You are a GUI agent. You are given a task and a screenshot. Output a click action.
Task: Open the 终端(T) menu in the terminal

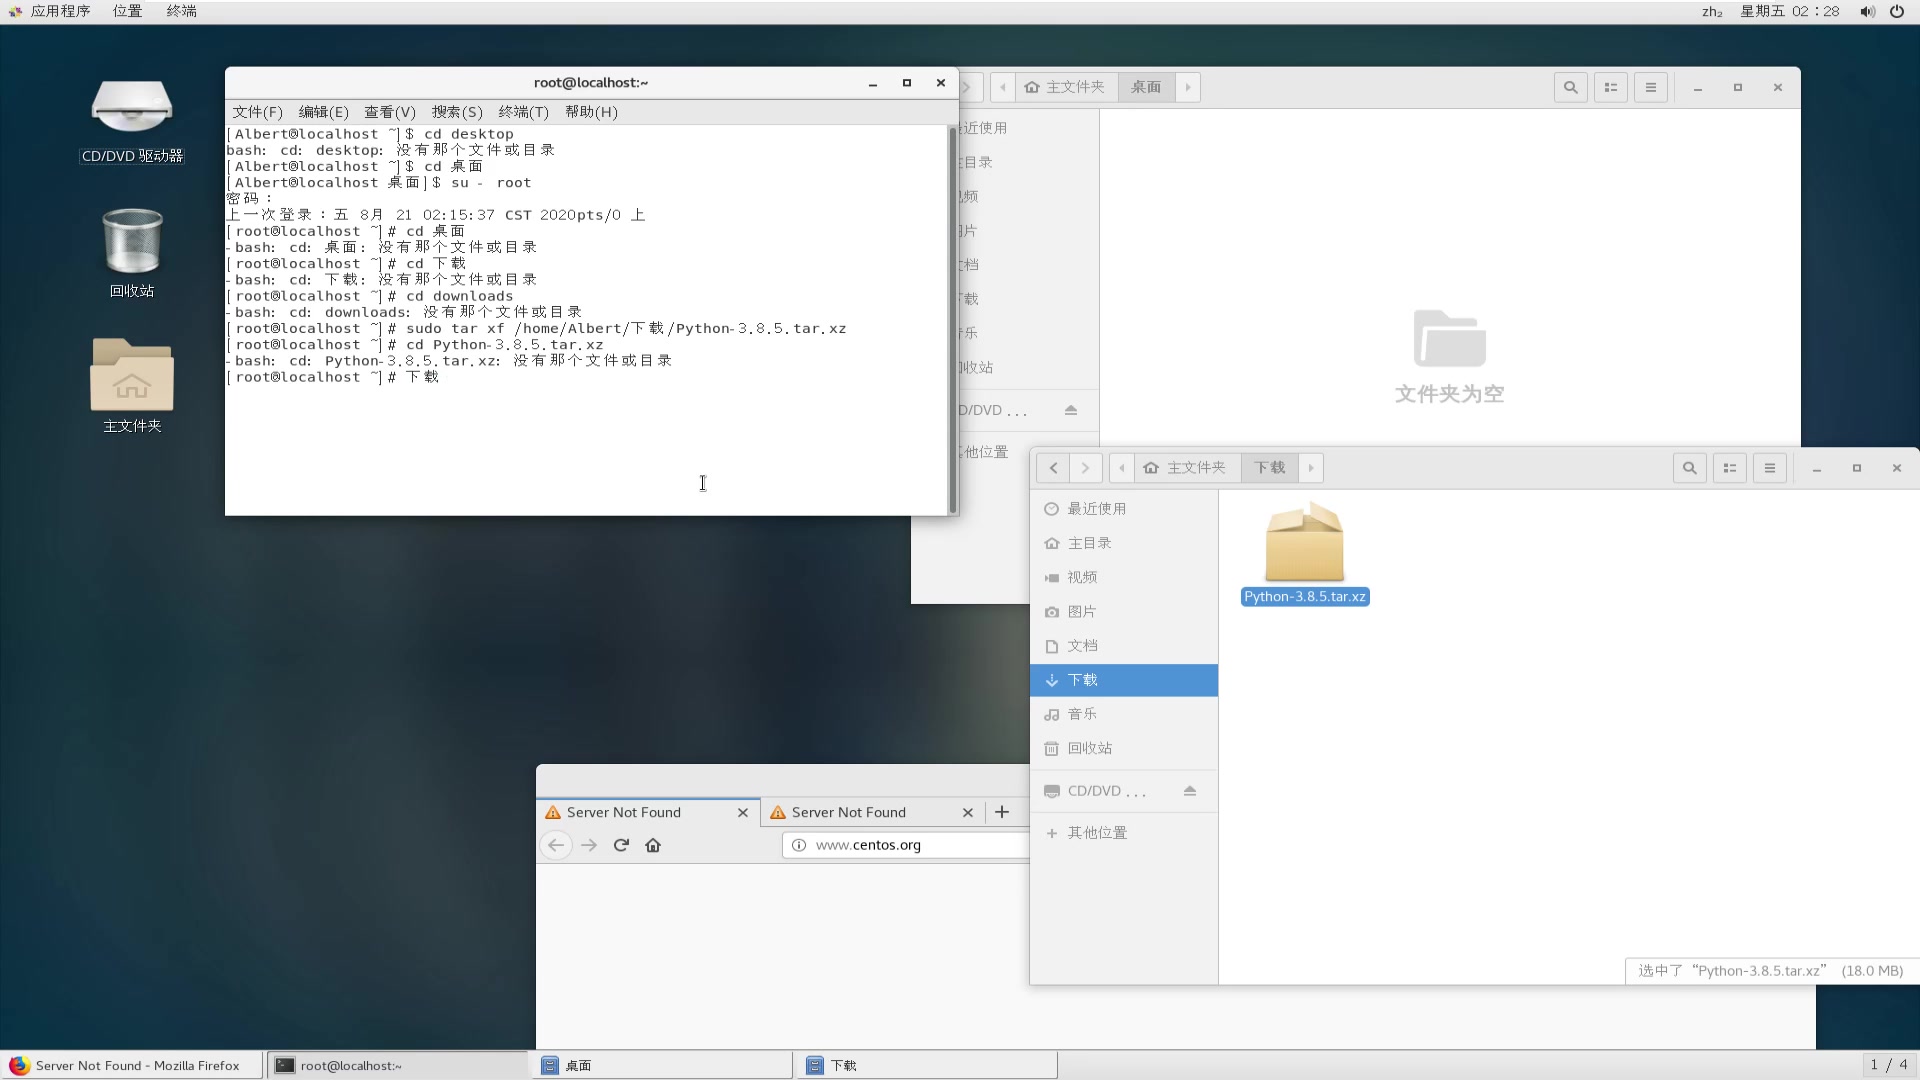click(x=524, y=112)
